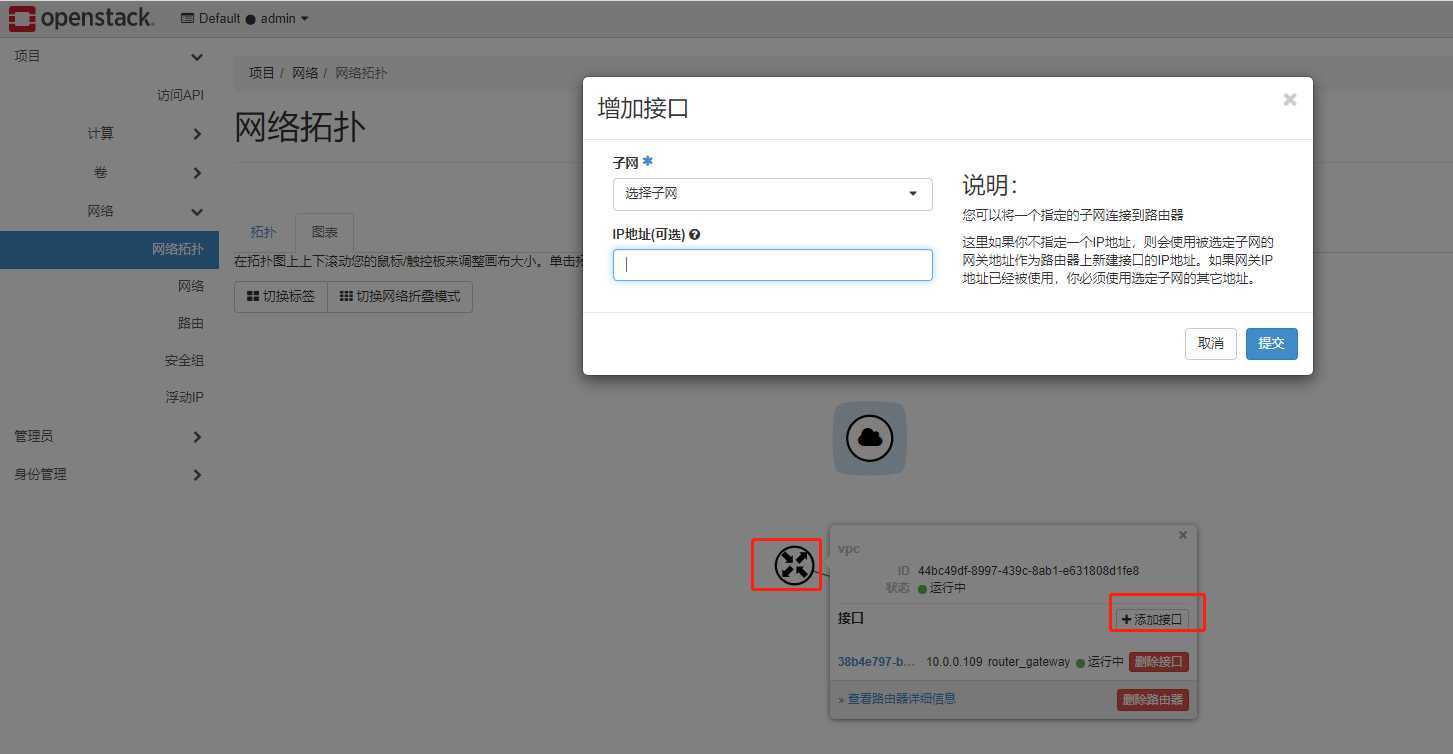Image resolution: width=1453 pixels, height=754 pixels.
Task: Click the vpc router name in popup
Action: point(849,549)
